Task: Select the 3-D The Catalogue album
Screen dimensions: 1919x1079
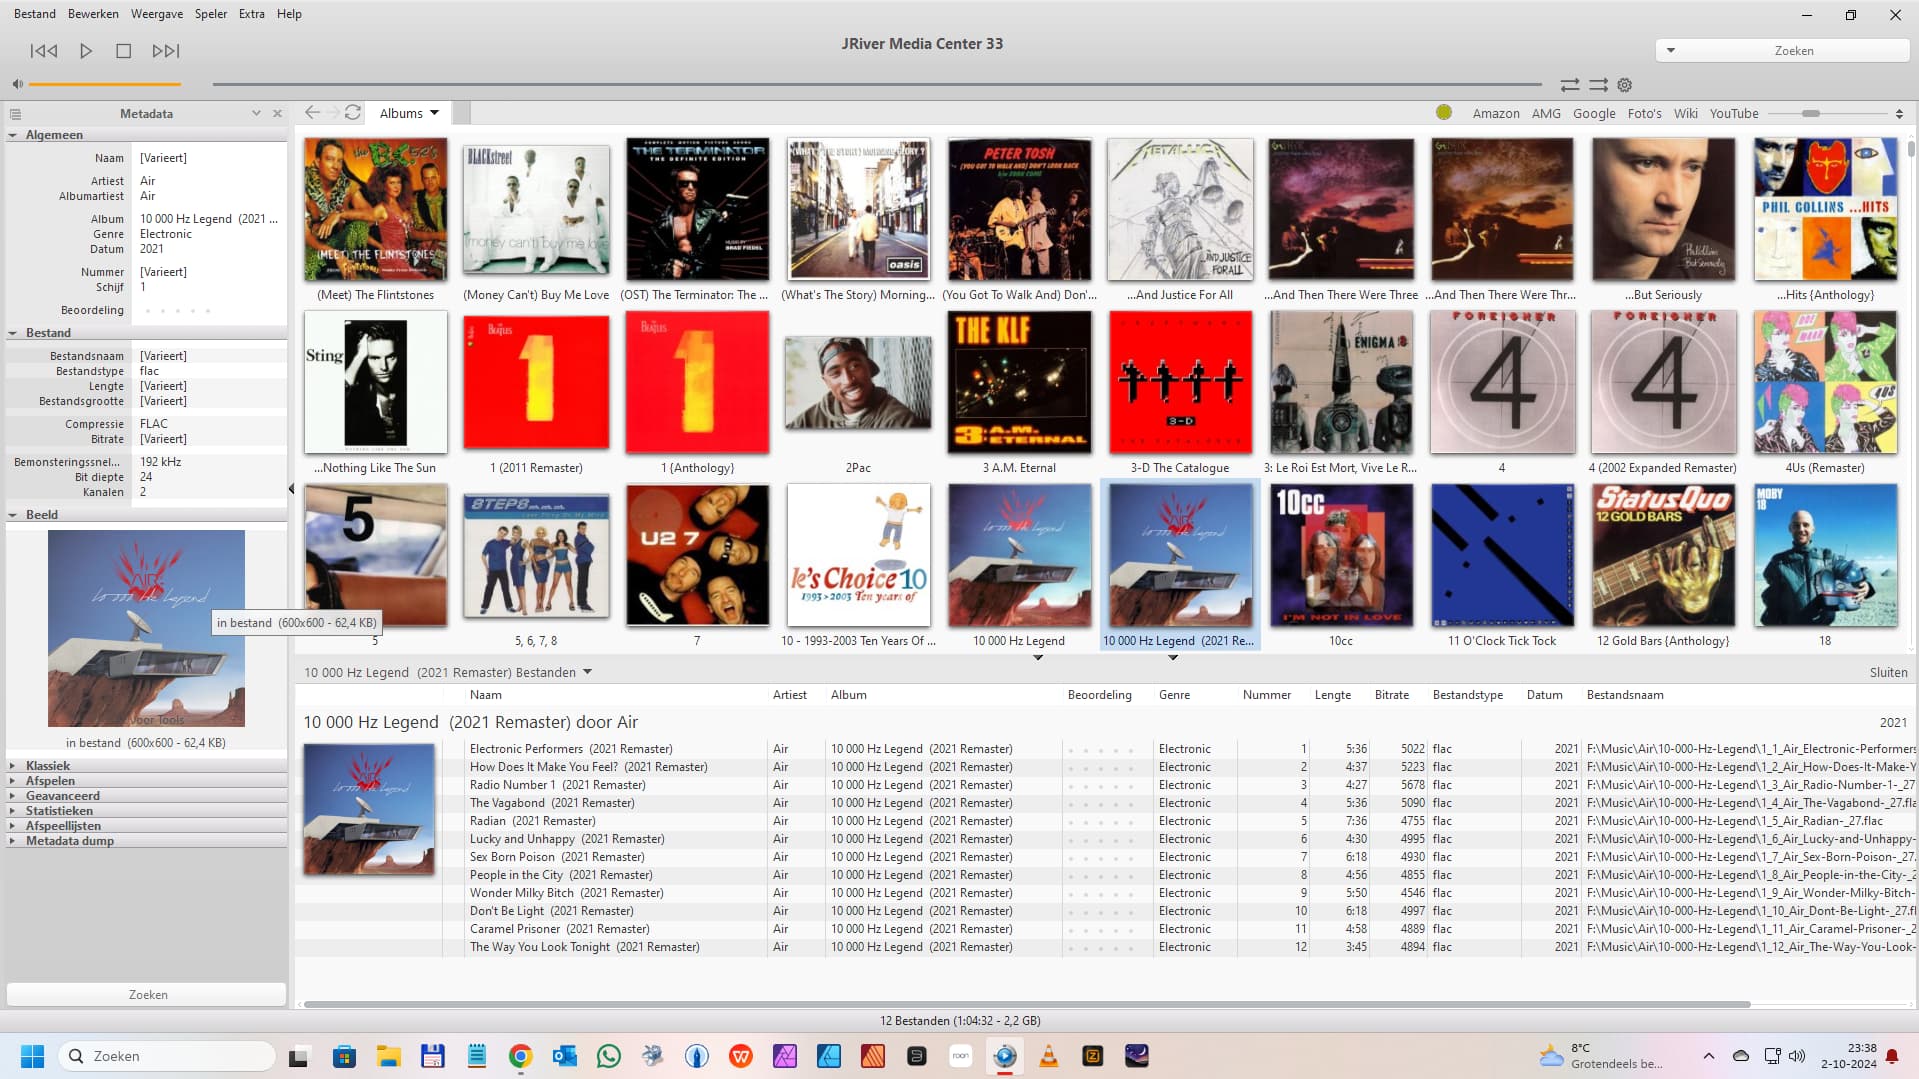Action: pyautogui.click(x=1180, y=383)
